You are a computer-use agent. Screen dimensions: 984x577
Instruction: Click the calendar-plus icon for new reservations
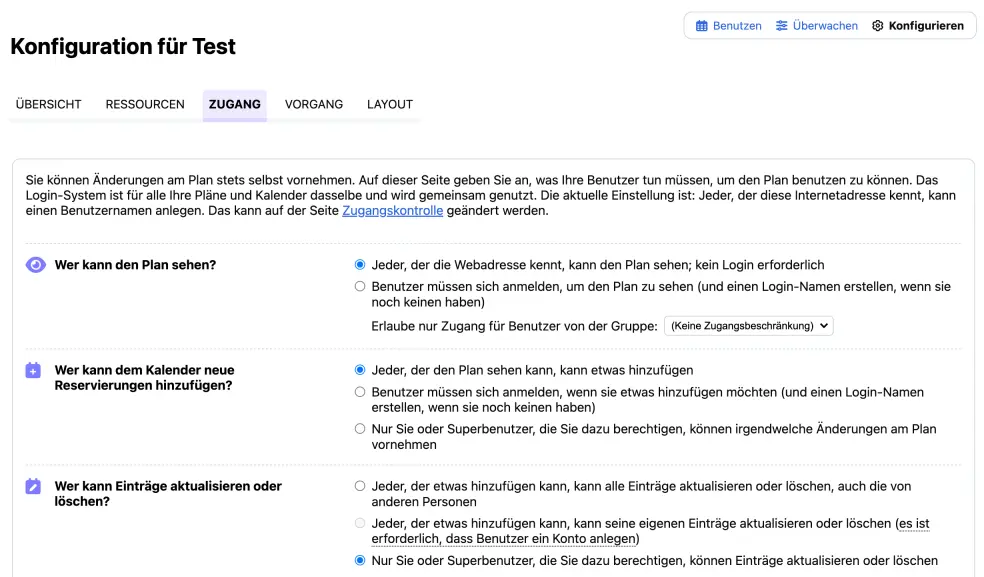[x=35, y=371]
